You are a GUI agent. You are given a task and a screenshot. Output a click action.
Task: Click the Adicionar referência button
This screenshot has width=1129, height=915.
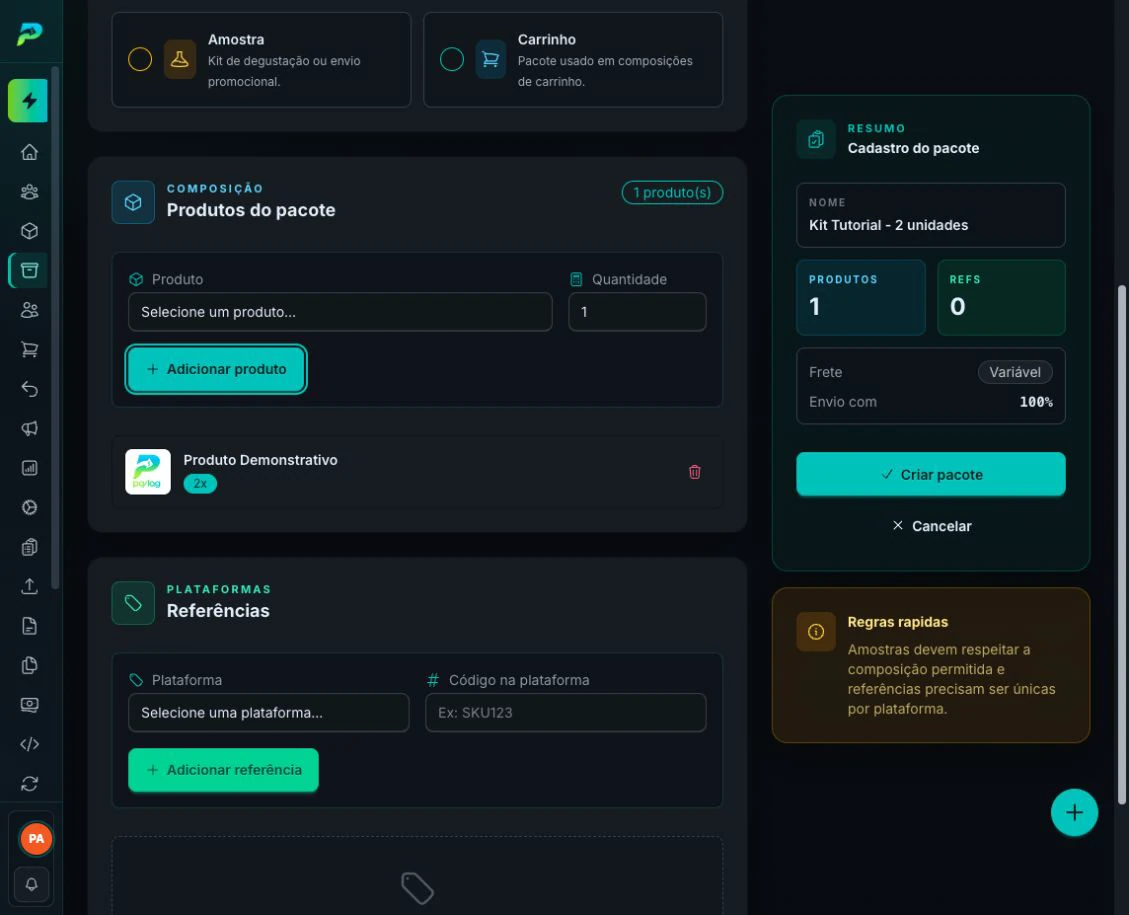(223, 770)
